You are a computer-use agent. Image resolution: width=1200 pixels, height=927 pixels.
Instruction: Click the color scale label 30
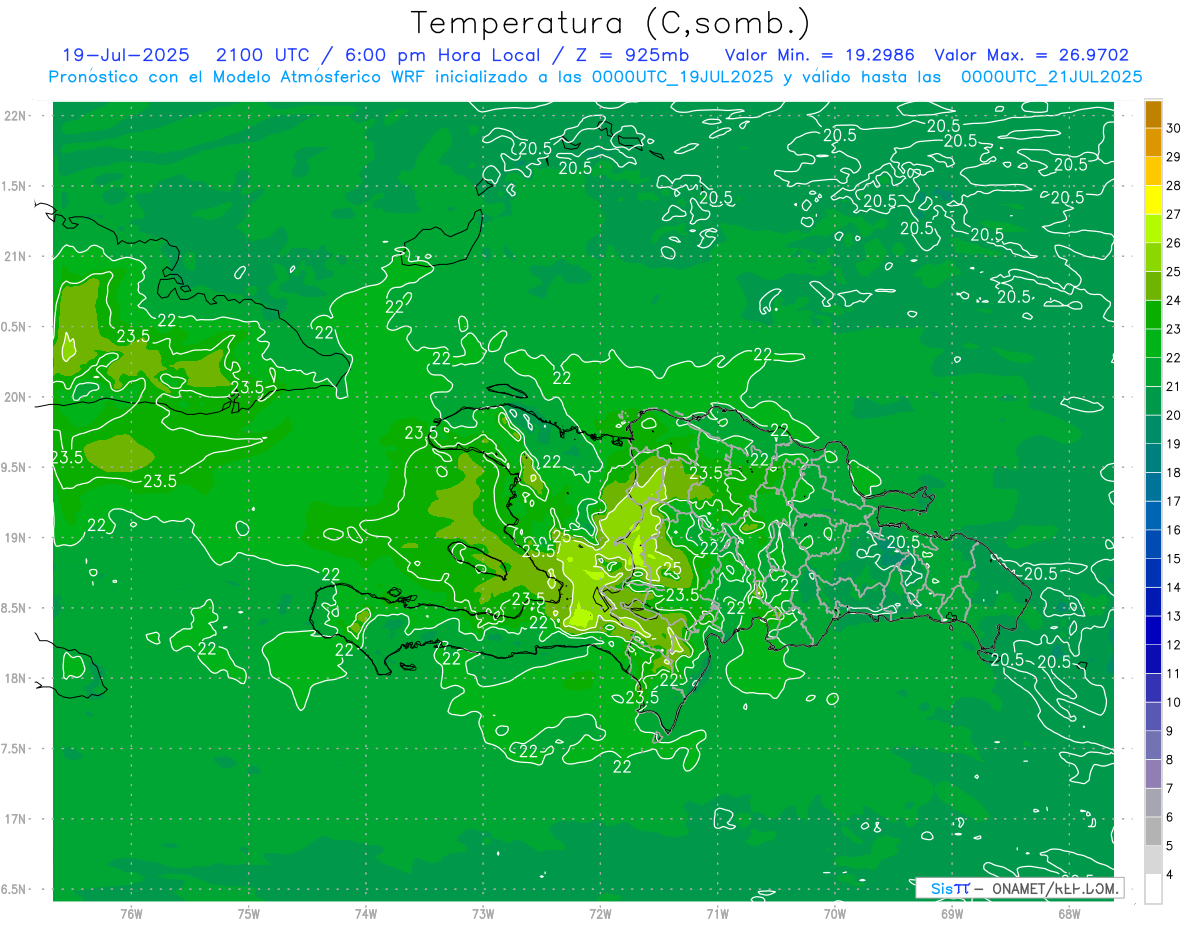coord(1174,128)
